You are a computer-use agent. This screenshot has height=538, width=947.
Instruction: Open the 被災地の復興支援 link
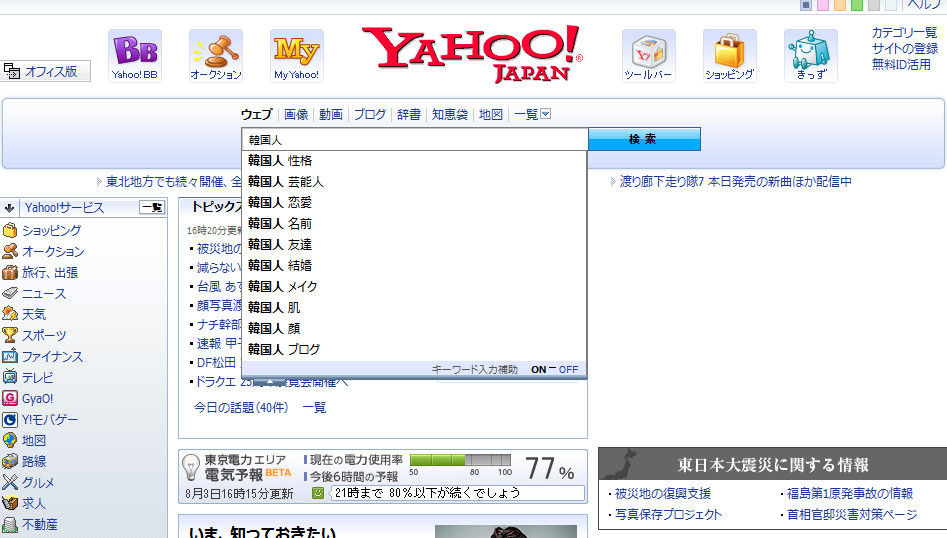point(663,493)
